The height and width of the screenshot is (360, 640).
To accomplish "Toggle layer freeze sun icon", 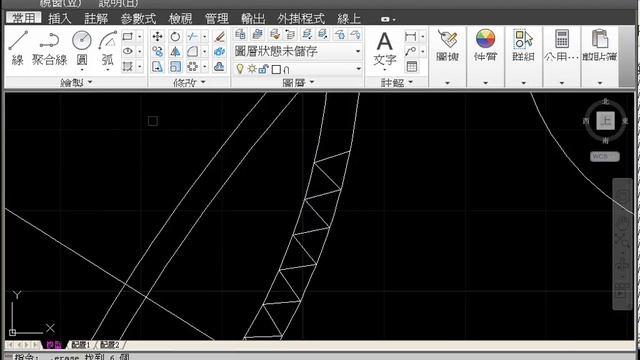I will (x=252, y=69).
